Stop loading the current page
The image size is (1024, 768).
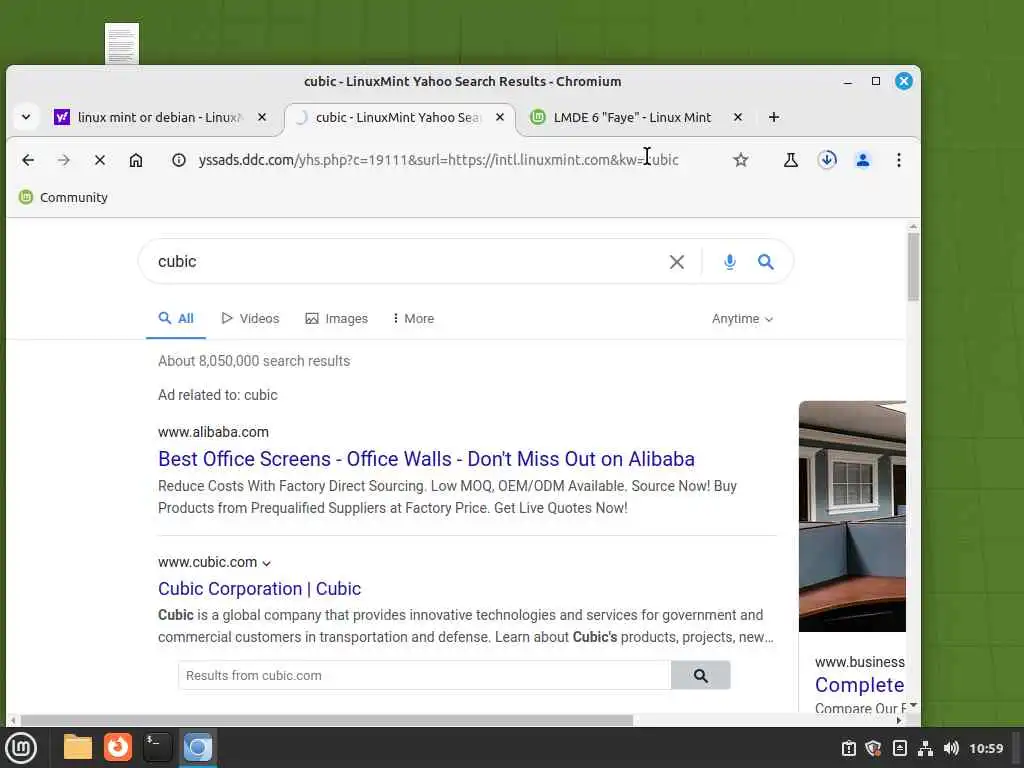tap(100, 160)
